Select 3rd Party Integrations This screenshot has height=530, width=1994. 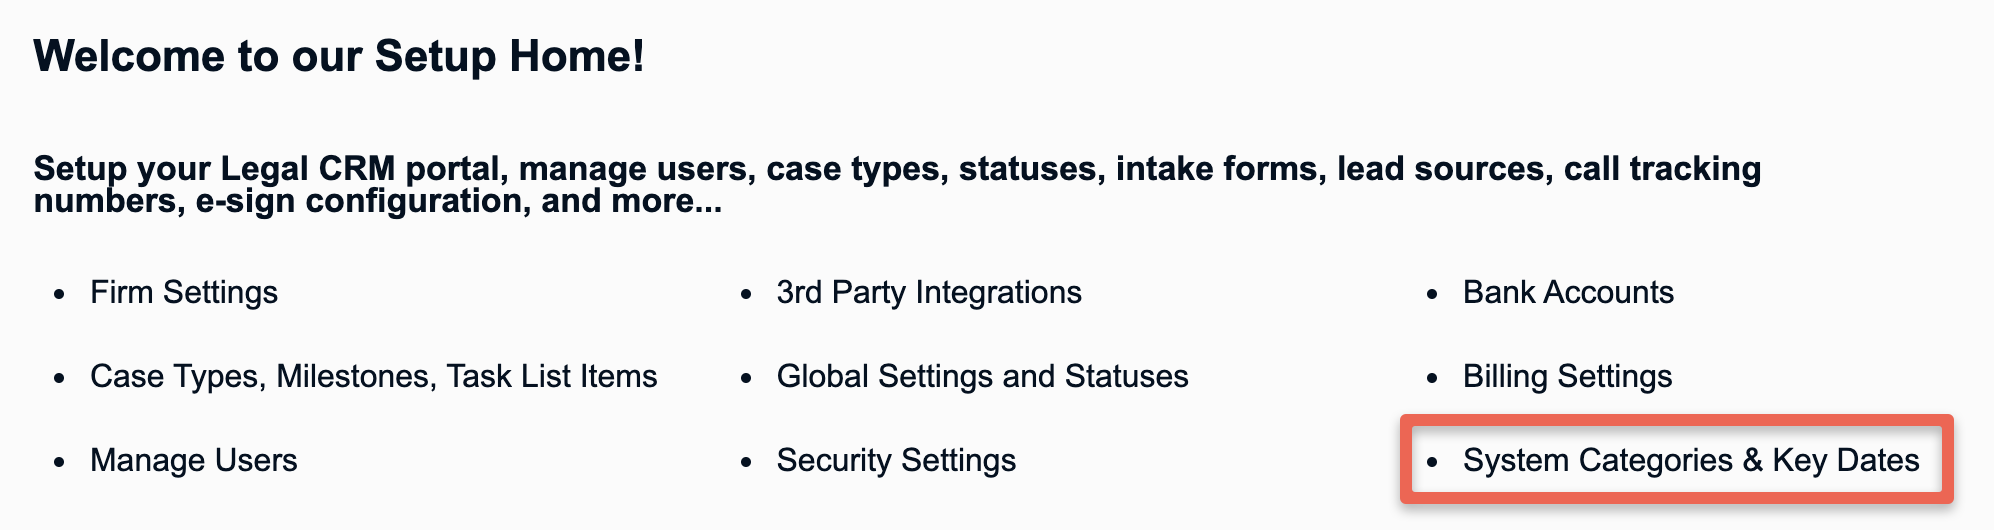(x=929, y=292)
